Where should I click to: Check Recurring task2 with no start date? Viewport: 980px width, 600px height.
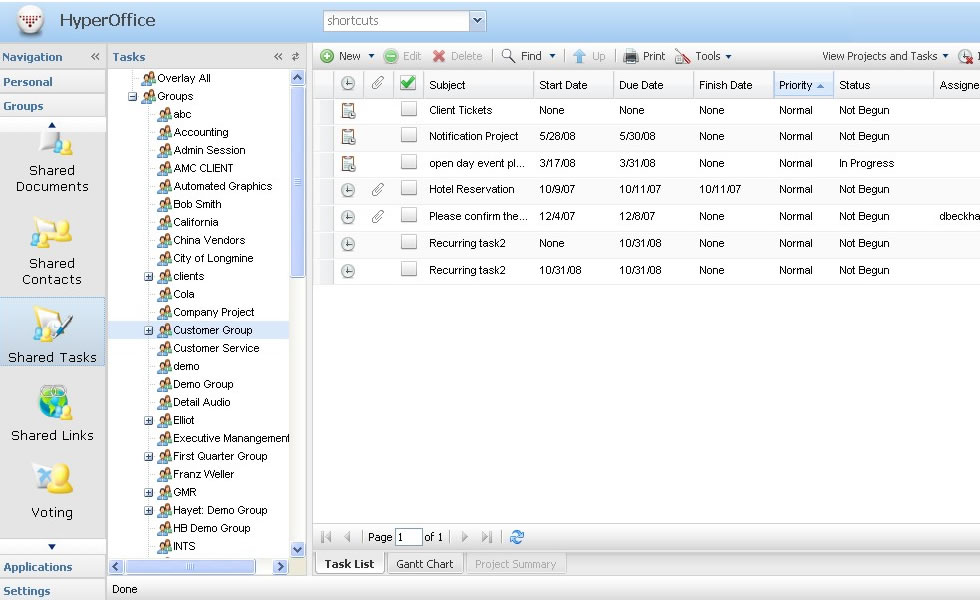409,242
